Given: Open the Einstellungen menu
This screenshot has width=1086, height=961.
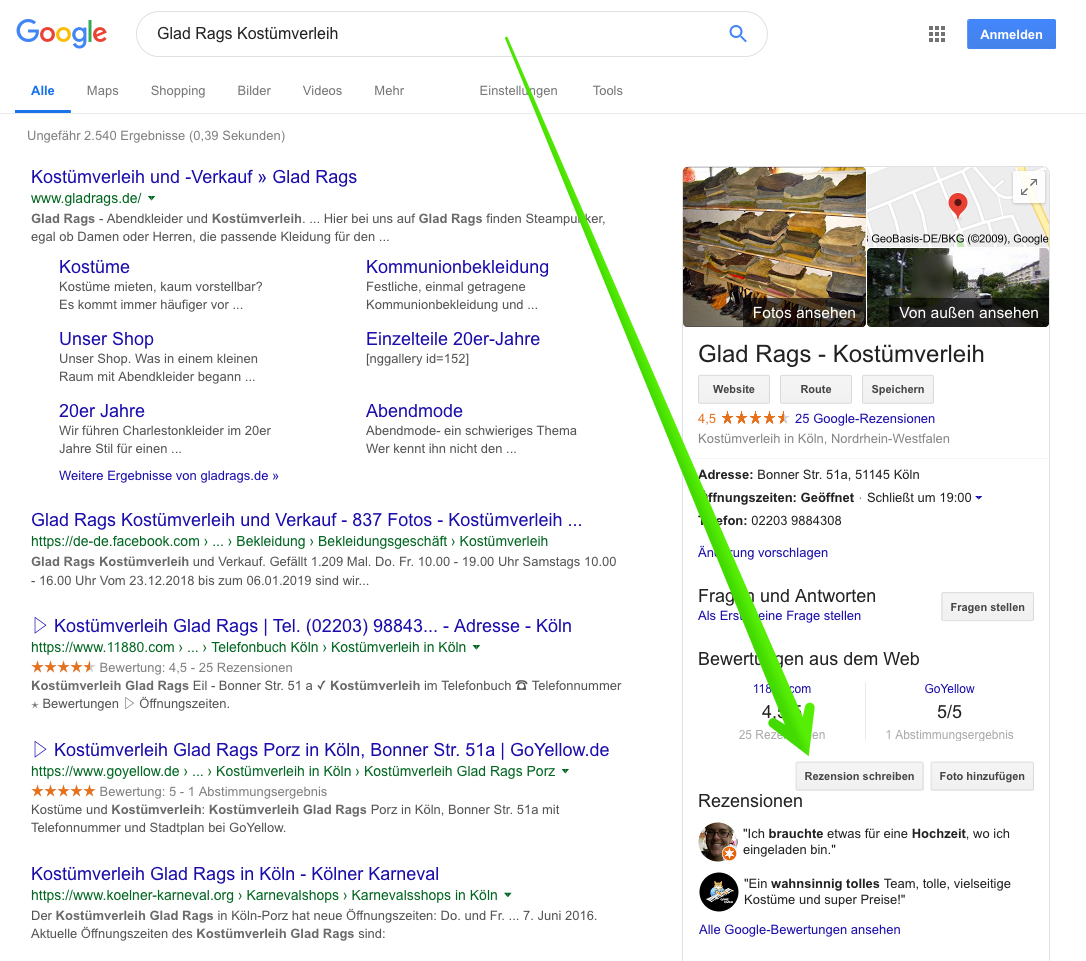Looking at the screenshot, I should [x=518, y=91].
